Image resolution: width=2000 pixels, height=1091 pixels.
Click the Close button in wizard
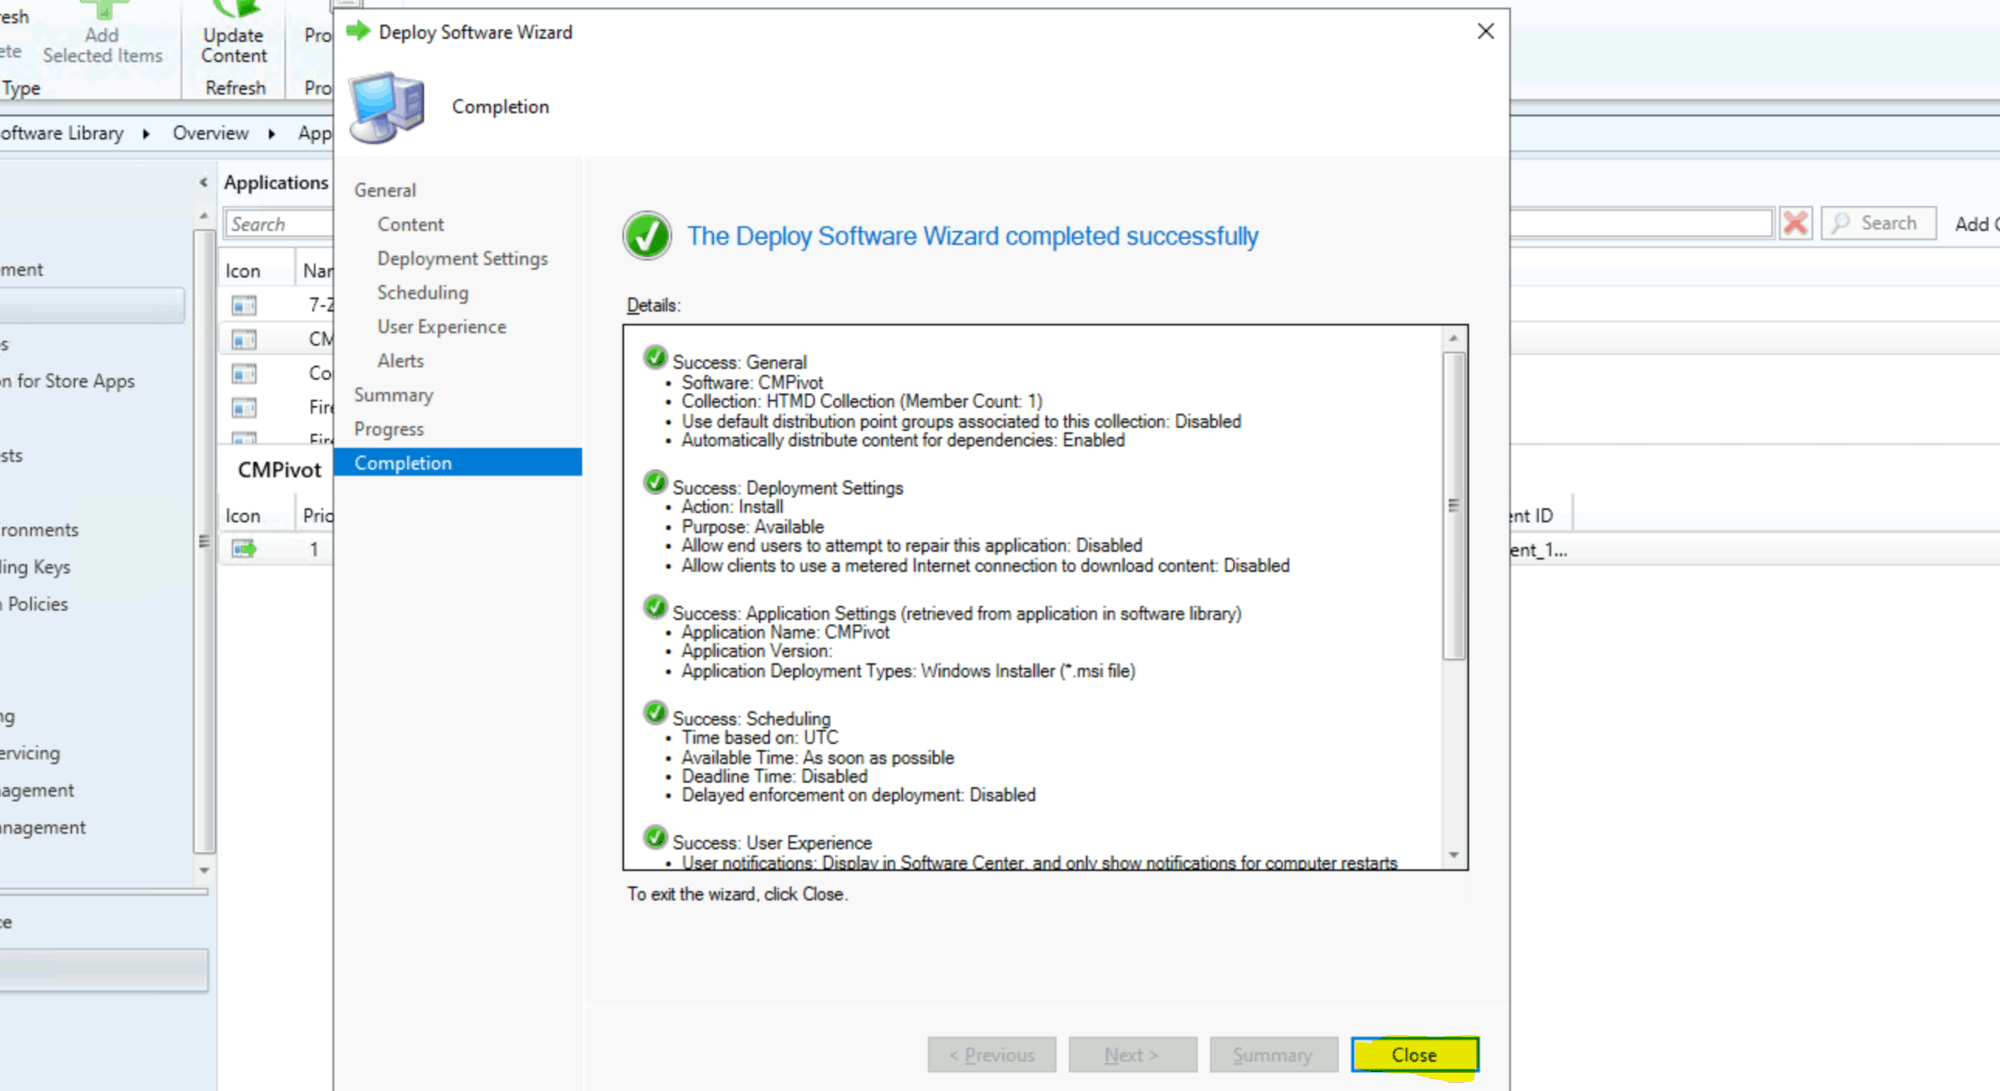[x=1413, y=1055]
